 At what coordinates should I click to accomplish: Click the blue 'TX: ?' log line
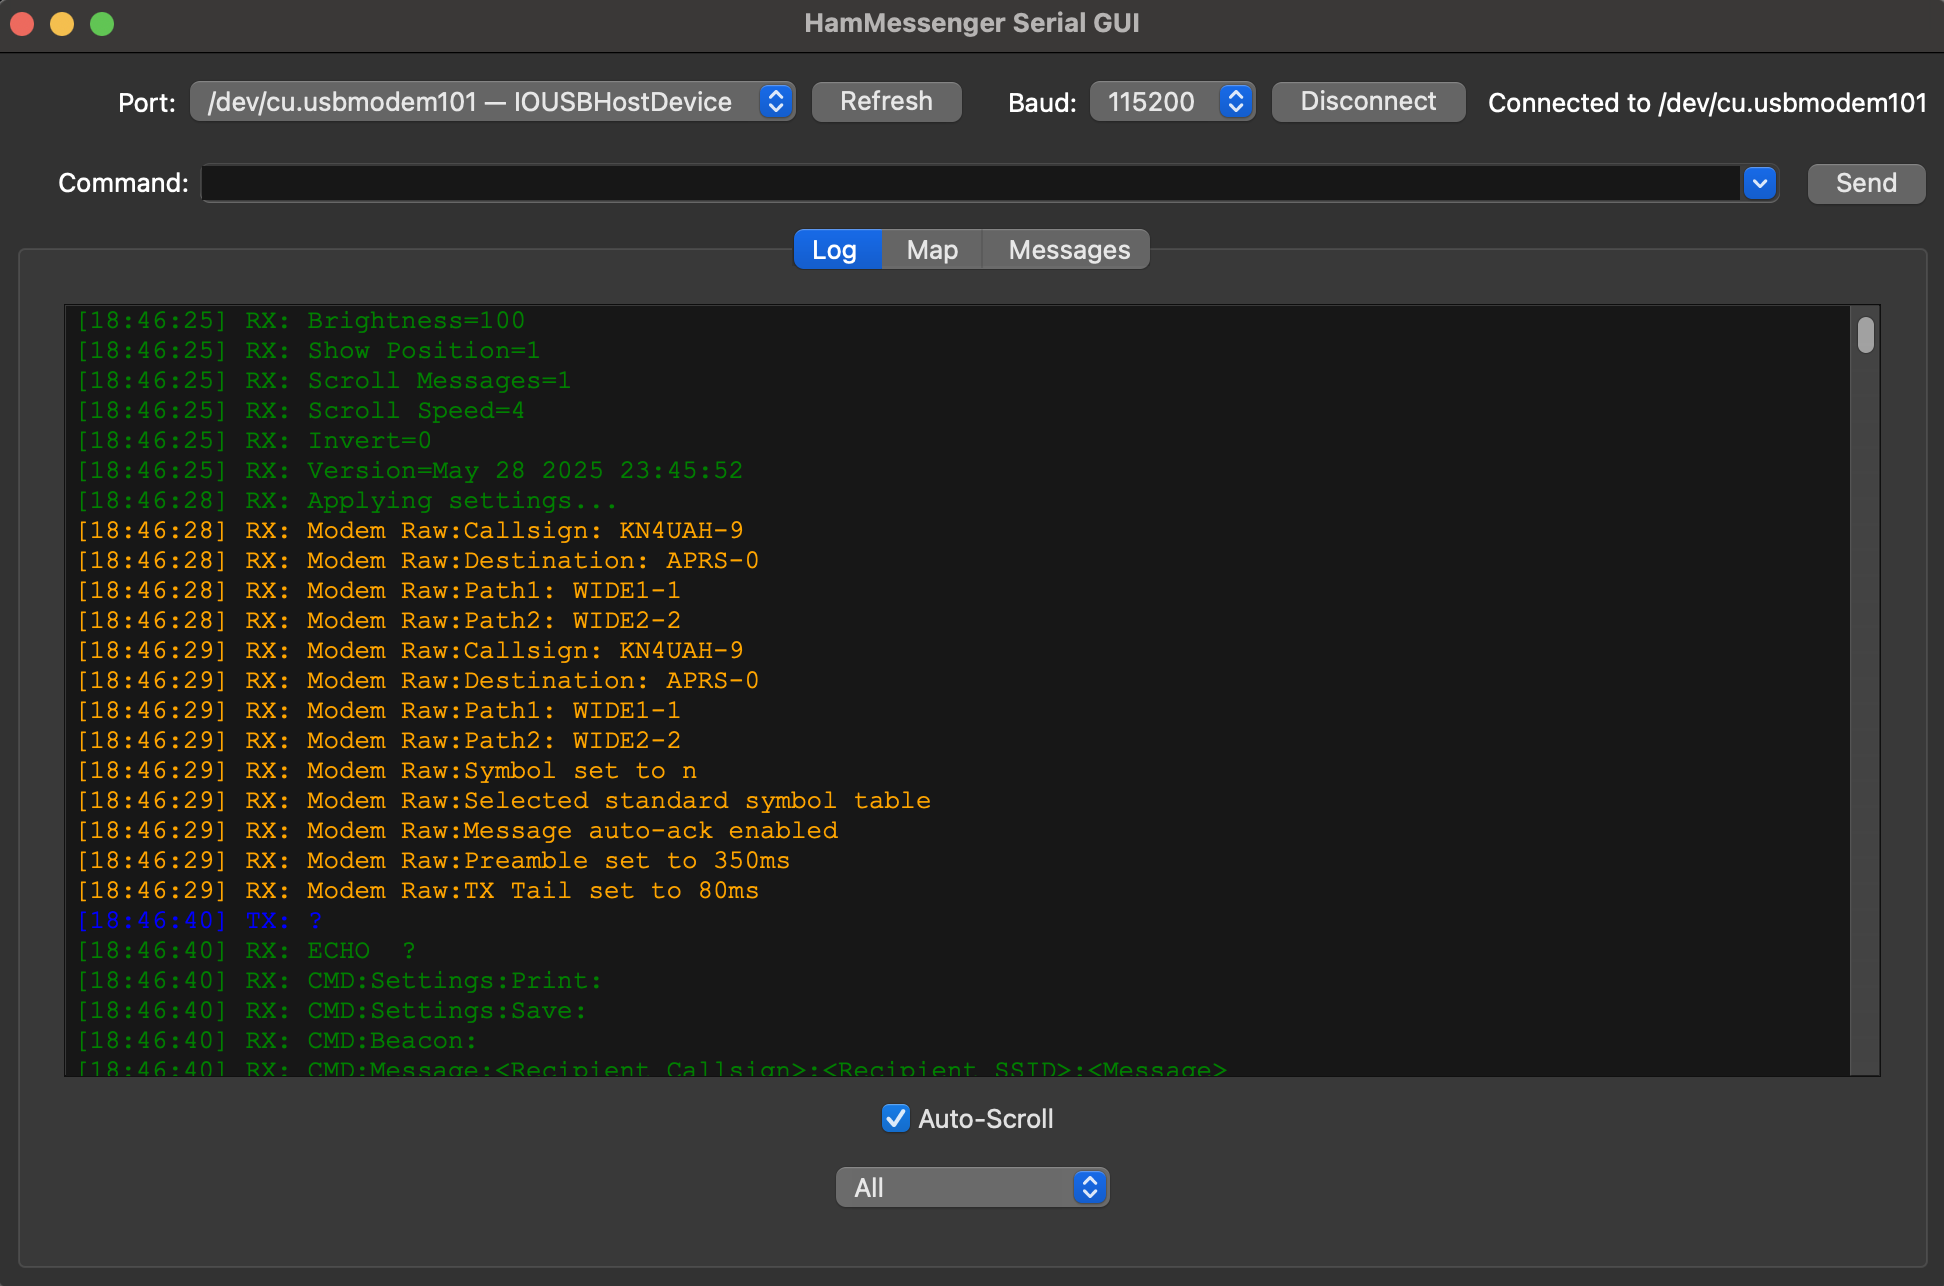pos(200,921)
